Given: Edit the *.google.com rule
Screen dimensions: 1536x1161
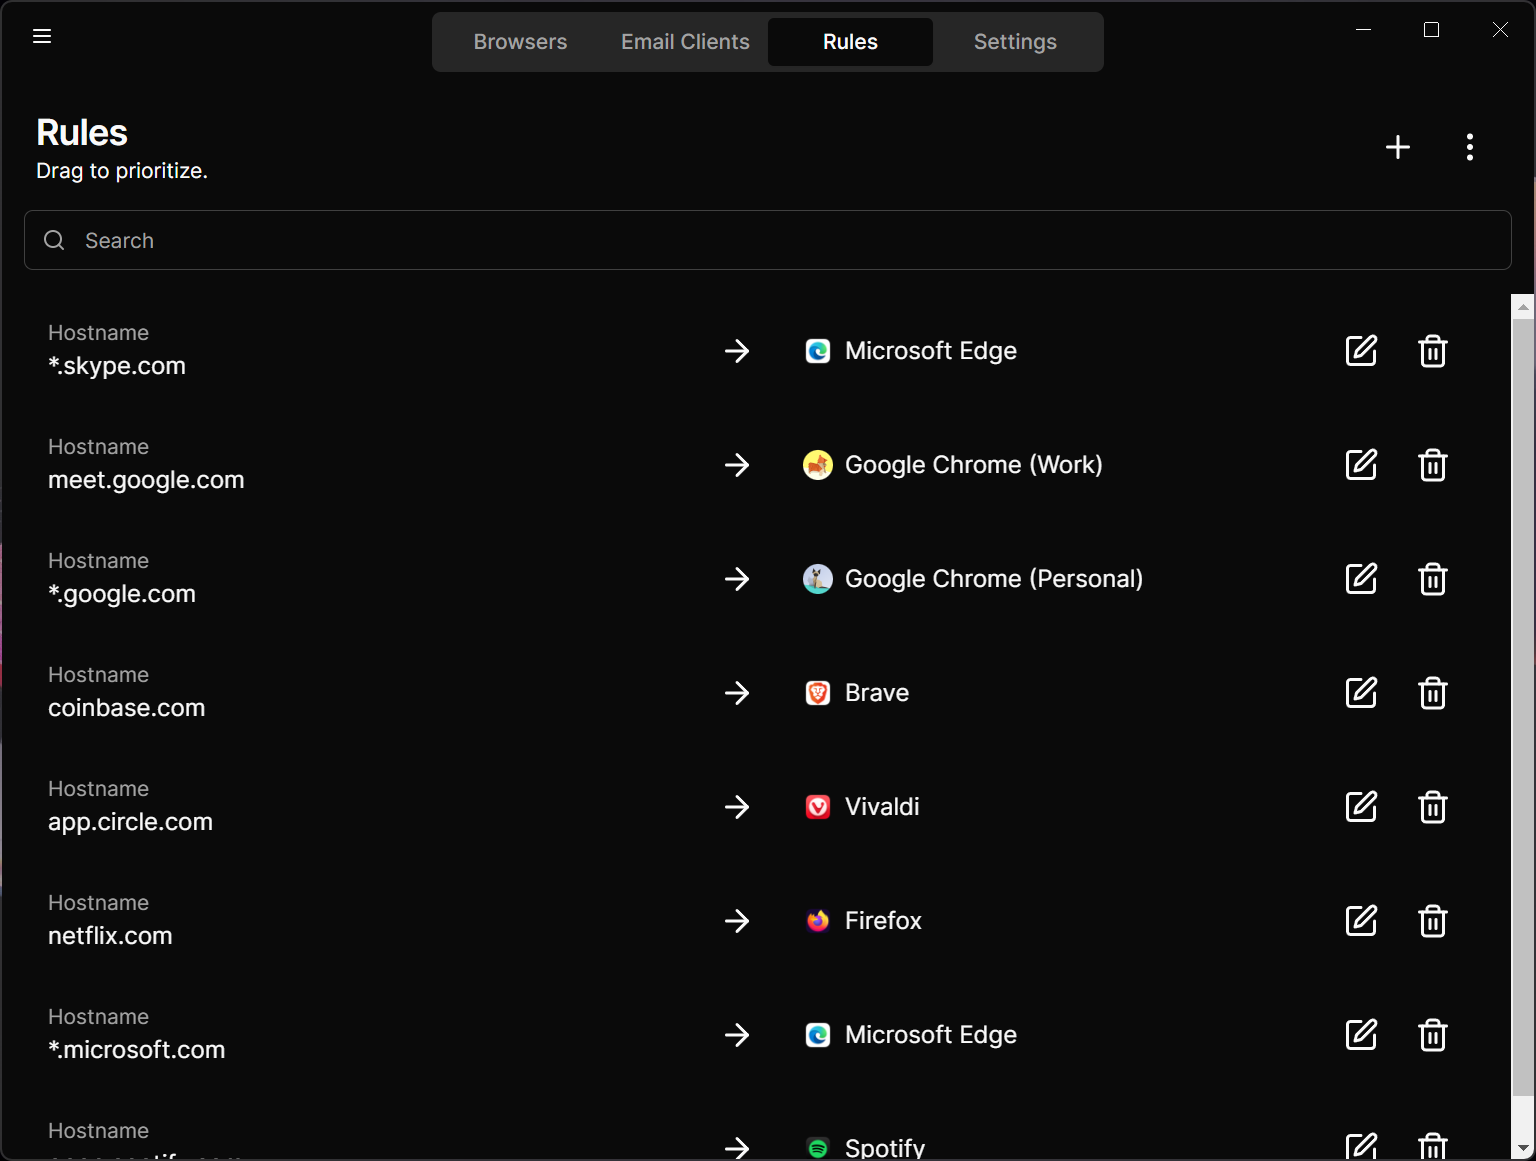Looking at the screenshot, I should click(1361, 579).
